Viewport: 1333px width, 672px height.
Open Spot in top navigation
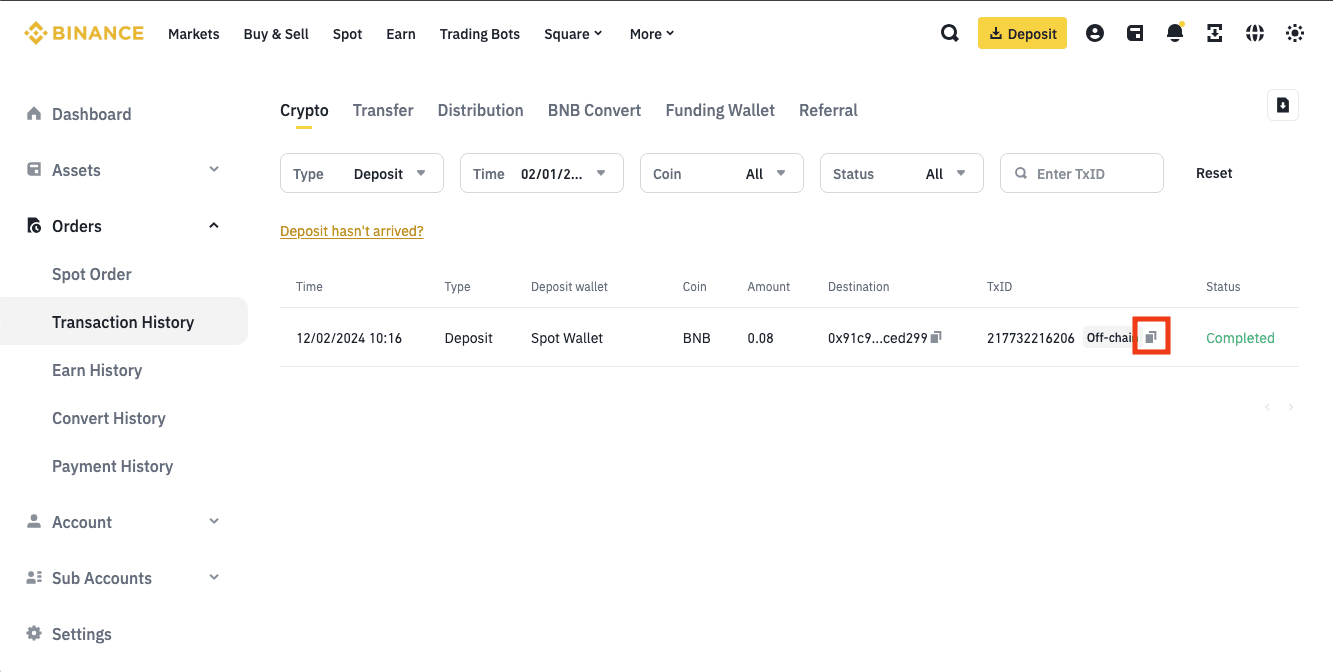(348, 34)
